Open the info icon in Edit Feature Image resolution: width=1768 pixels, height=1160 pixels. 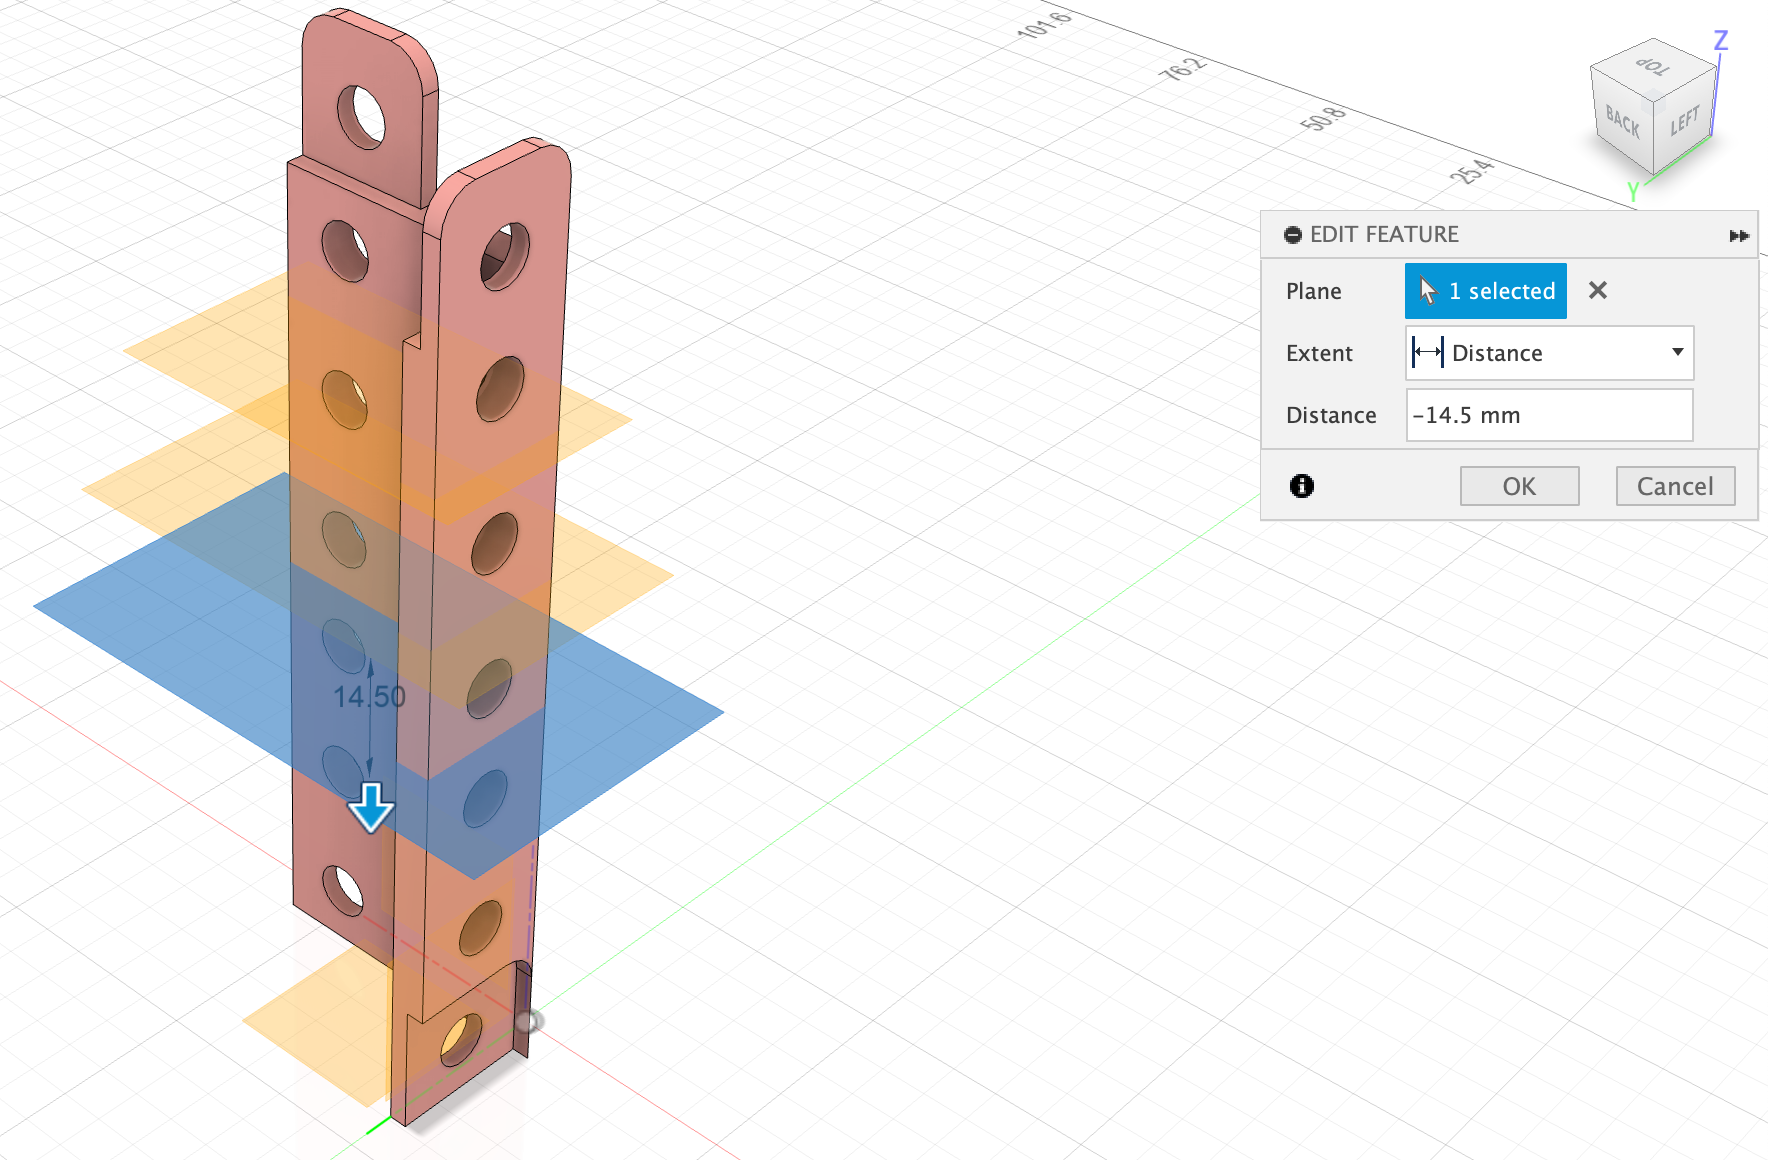pyautogui.click(x=1301, y=486)
